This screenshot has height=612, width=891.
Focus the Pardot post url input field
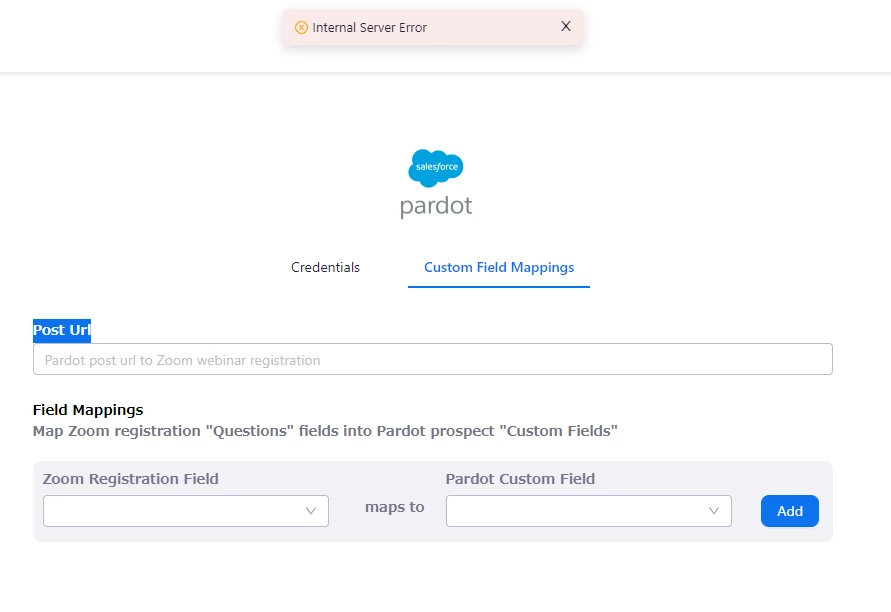click(x=432, y=359)
